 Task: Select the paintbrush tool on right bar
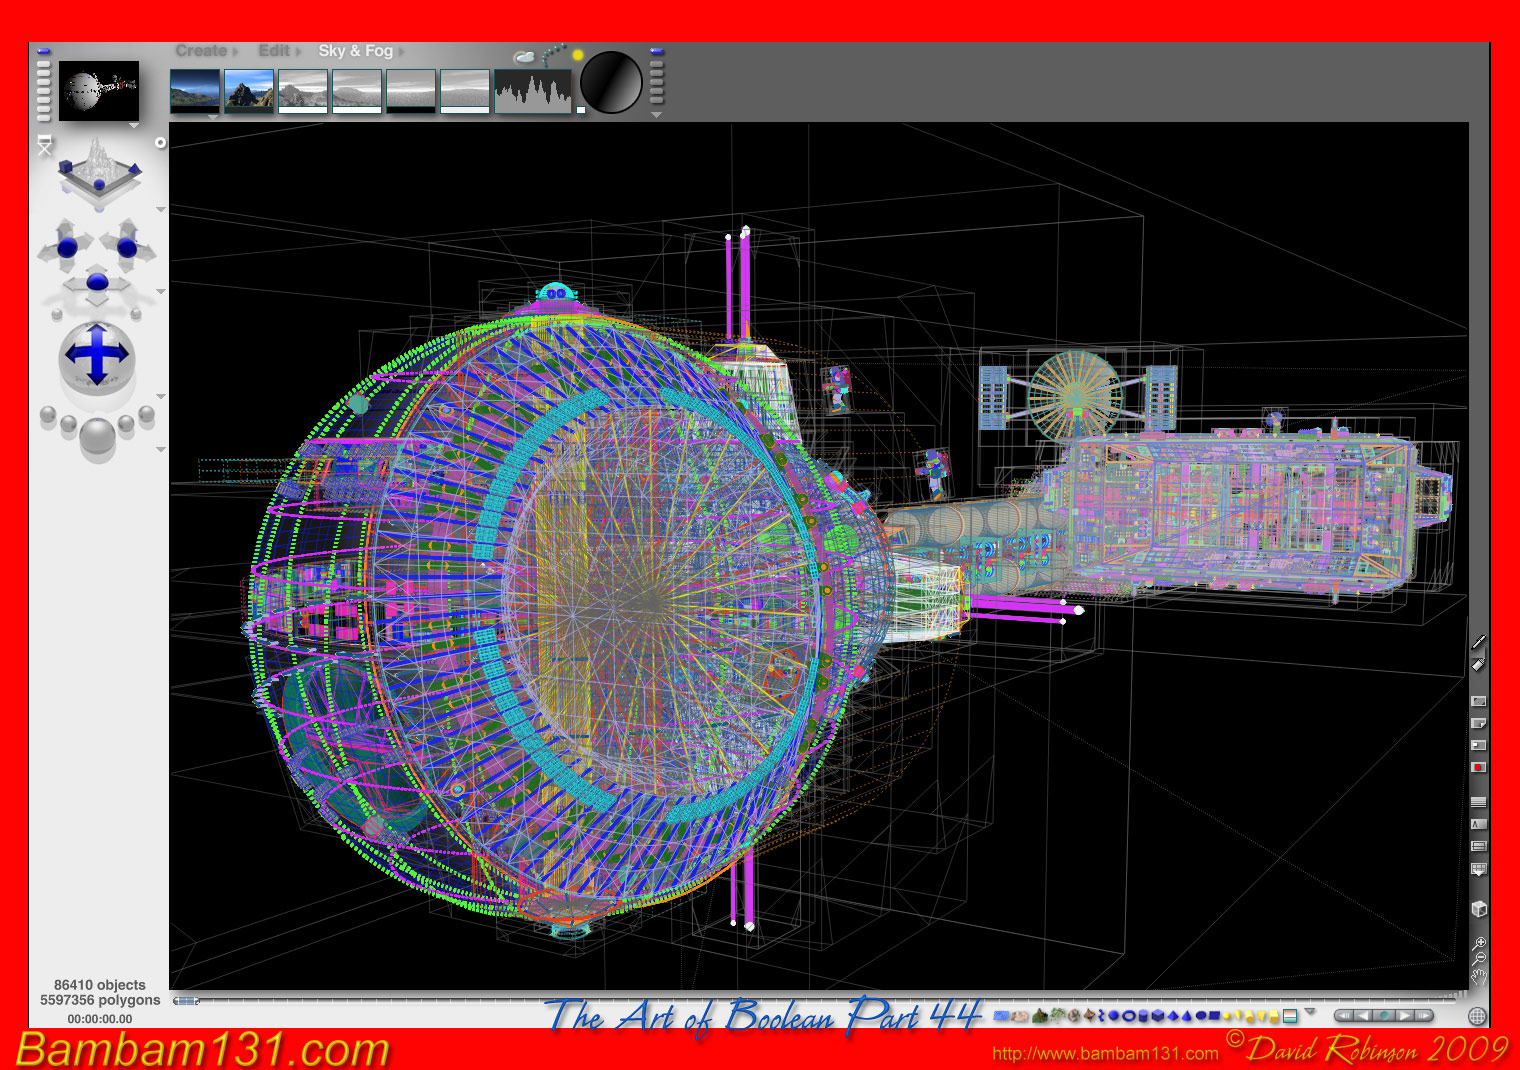1478,641
